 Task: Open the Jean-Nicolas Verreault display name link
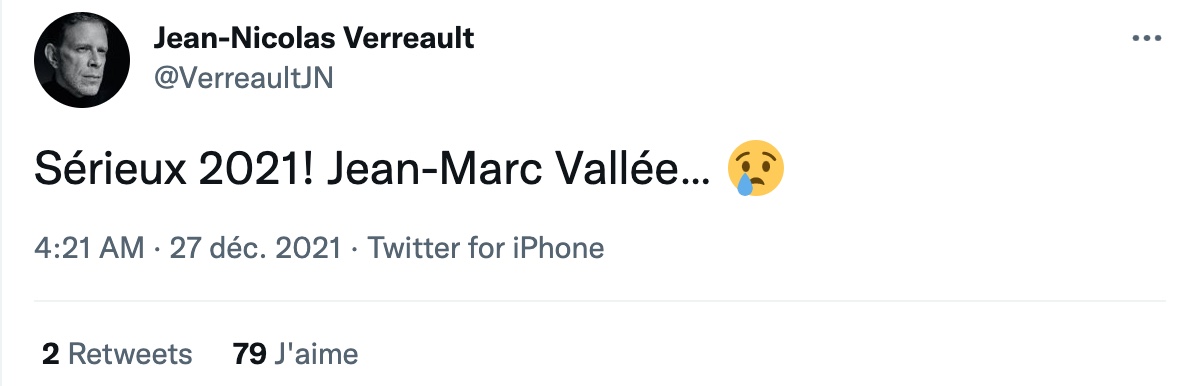pos(313,38)
